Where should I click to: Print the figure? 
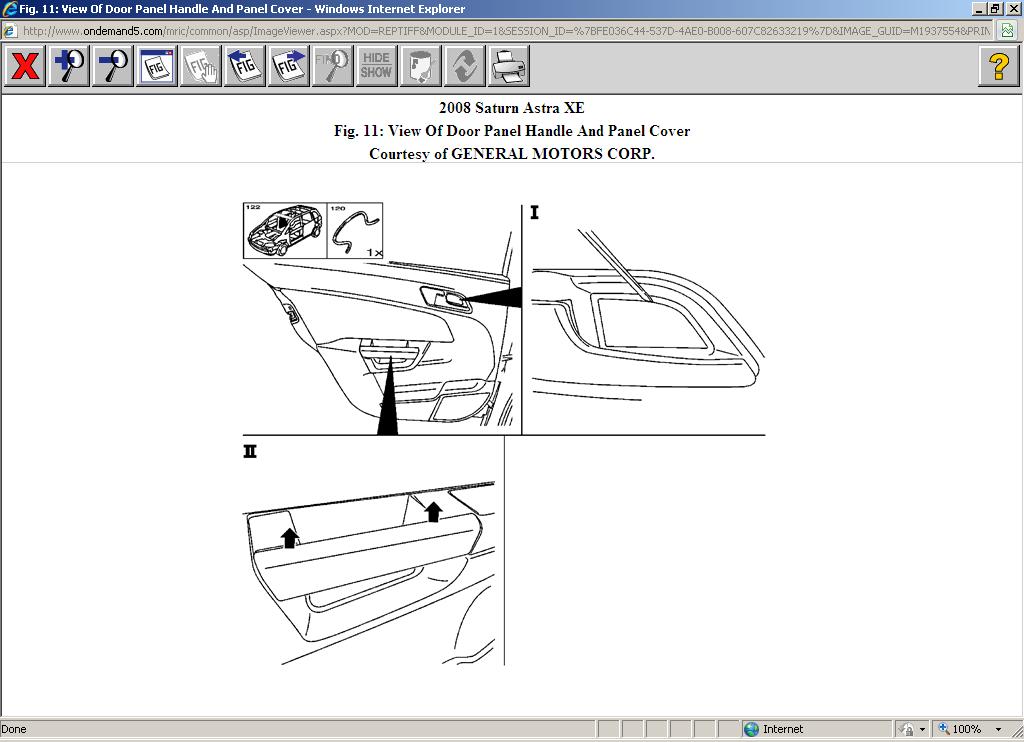click(508, 66)
